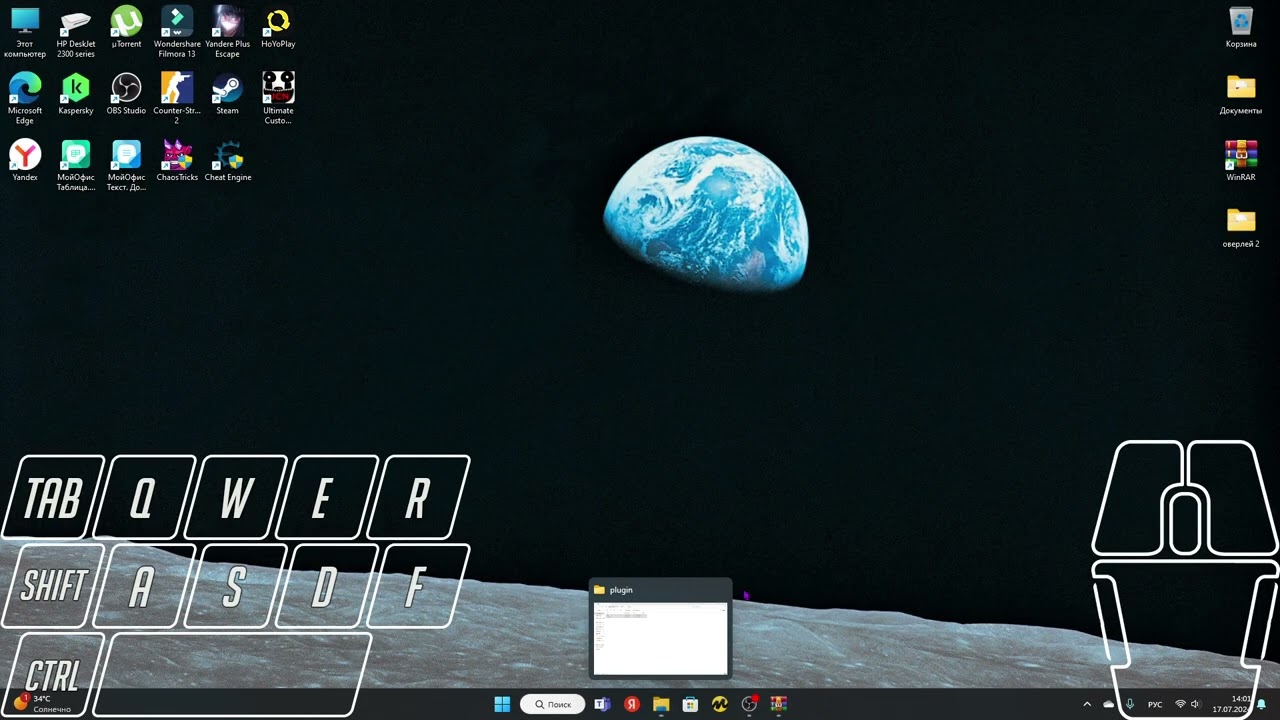Launch Yandex Browser from the taskbar
This screenshot has width=1280, height=720.
pyautogui.click(x=632, y=704)
